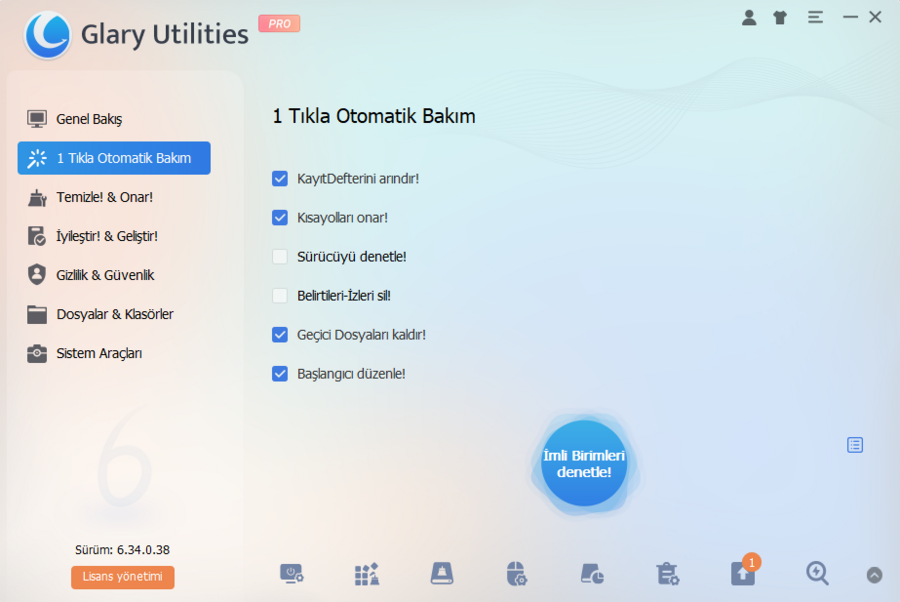Screen dimensions: 900x602
Task: Check the Belirtileri-İzleri sil! option
Action: tap(280, 296)
